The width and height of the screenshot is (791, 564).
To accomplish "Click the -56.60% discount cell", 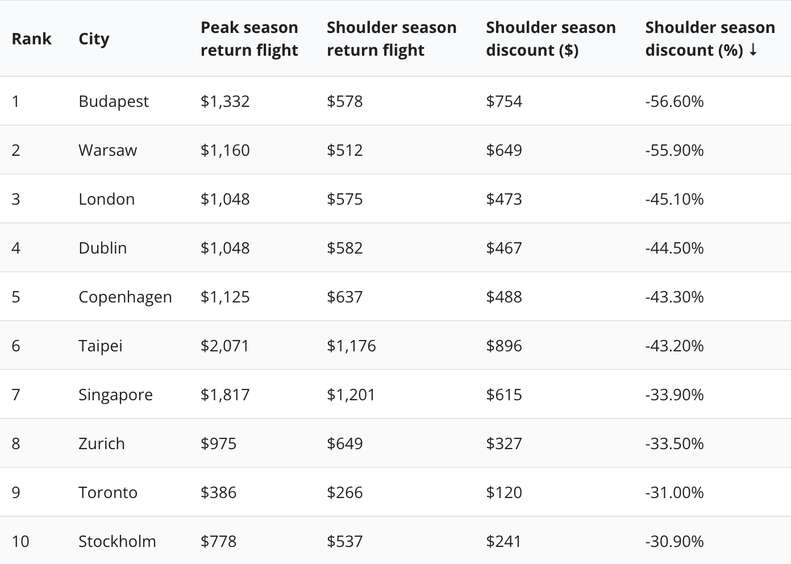I will [x=675, y=101].
